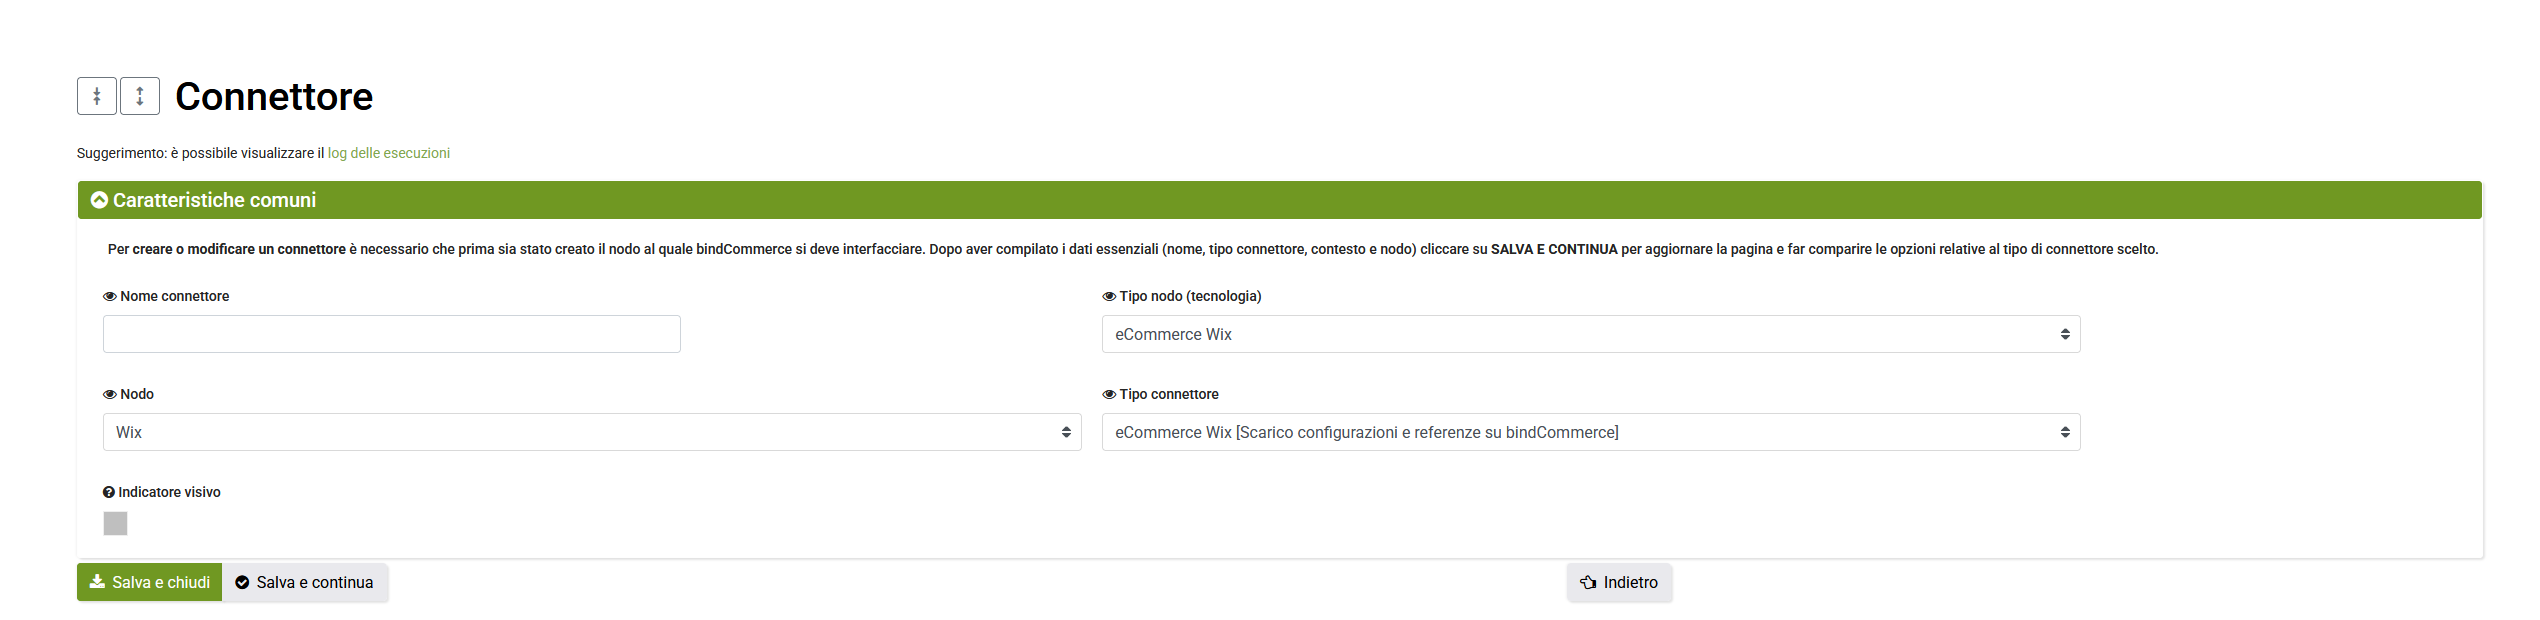Collapse the Caratteristiche comuni section title
The image size is (2540, 620).
pos(214,201)
